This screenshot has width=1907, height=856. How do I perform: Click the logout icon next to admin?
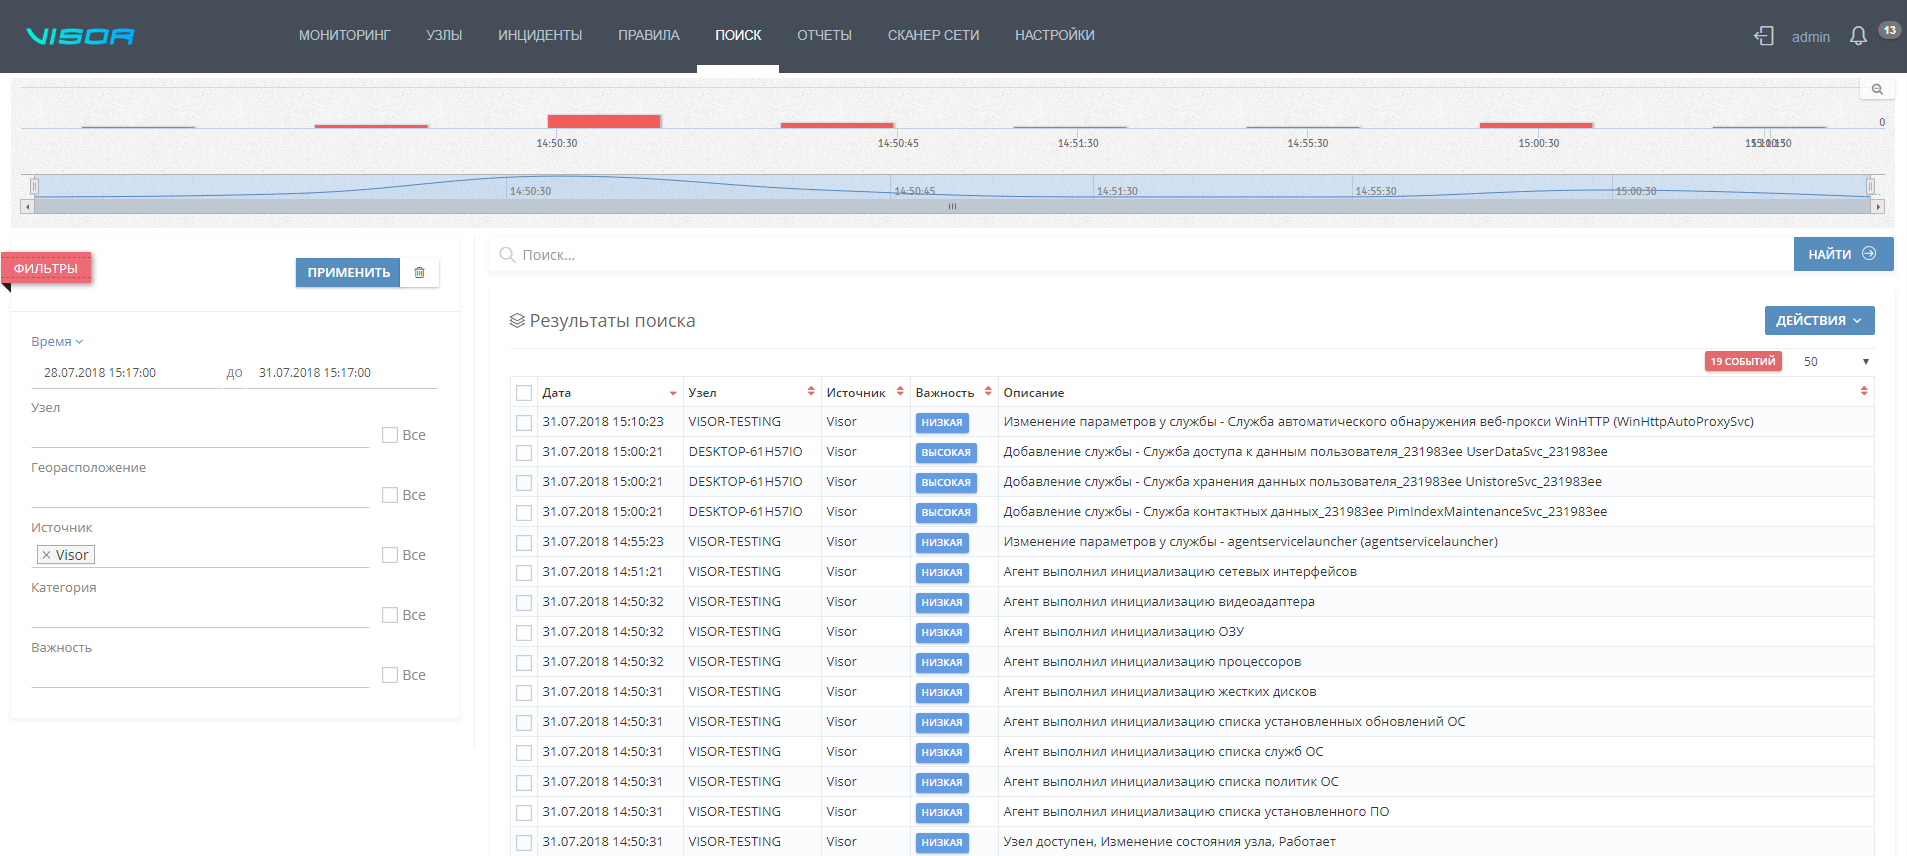coord(1763,36)
